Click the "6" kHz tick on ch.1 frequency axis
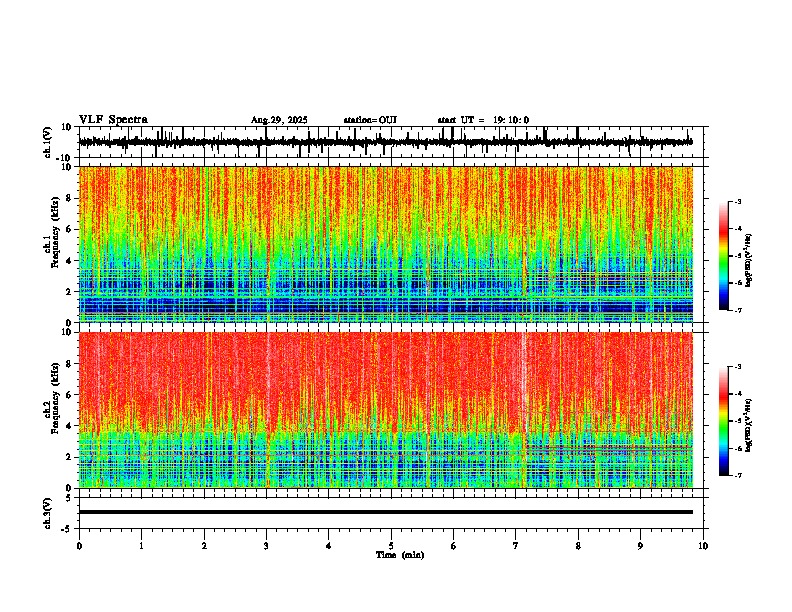 70,230
